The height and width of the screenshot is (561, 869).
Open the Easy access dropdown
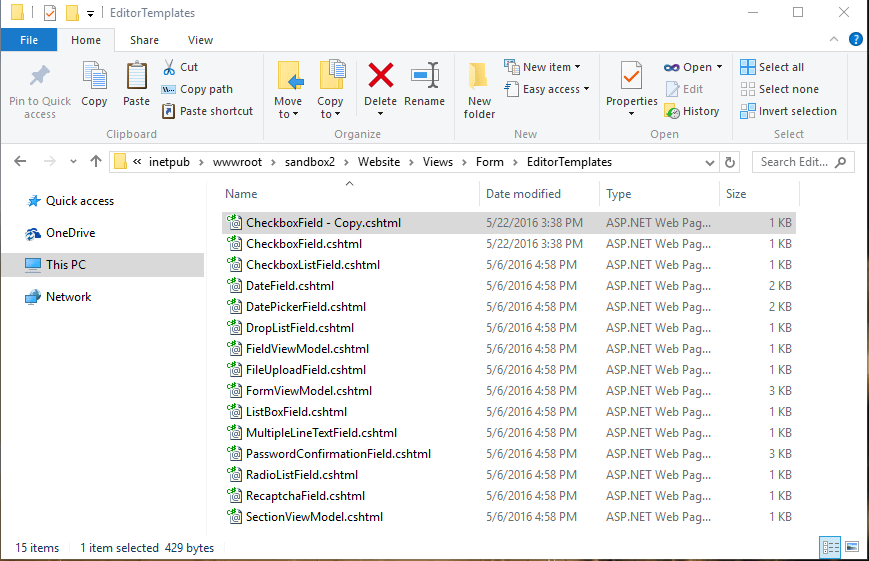click(x=547, y=89)
